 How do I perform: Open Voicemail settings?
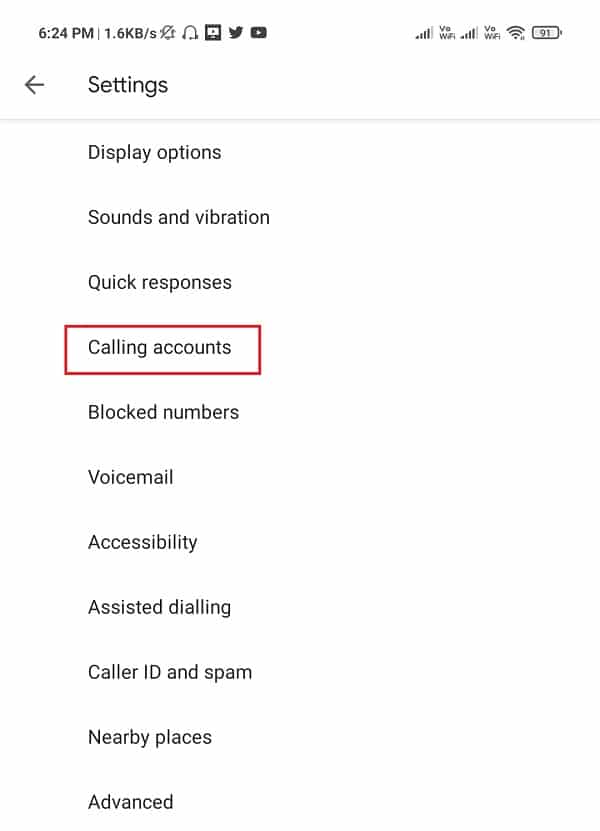(x=131, y=478)
